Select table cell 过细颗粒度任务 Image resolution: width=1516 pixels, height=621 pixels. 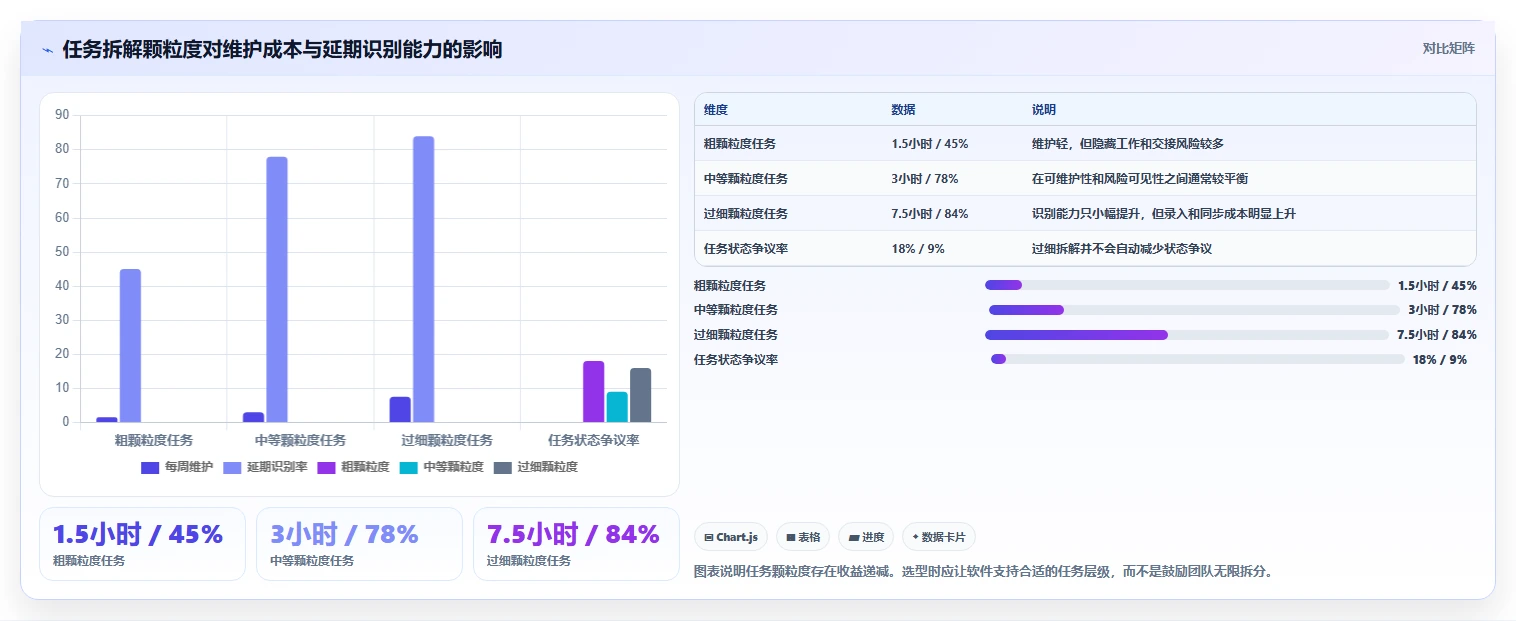click(x=746, y=214)
